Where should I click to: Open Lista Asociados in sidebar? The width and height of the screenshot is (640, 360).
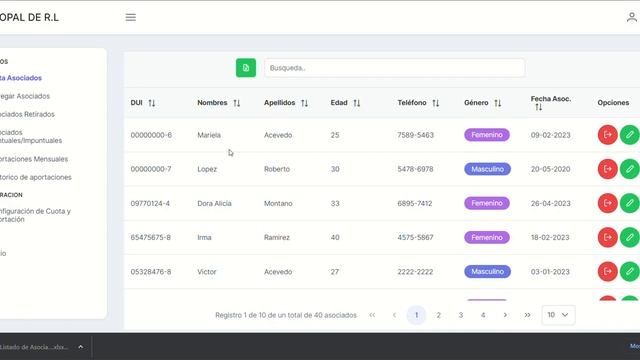[x=21, y=78]
